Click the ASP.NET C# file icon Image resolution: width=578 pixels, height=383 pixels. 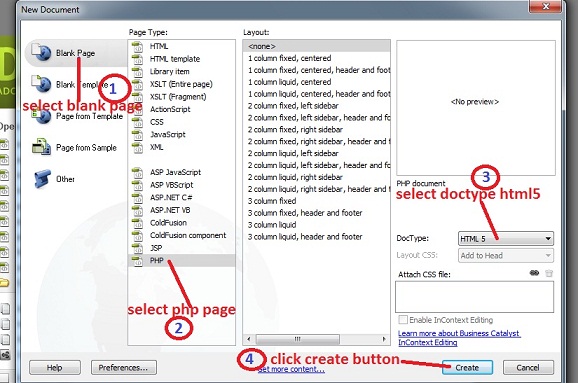(137, 198)
